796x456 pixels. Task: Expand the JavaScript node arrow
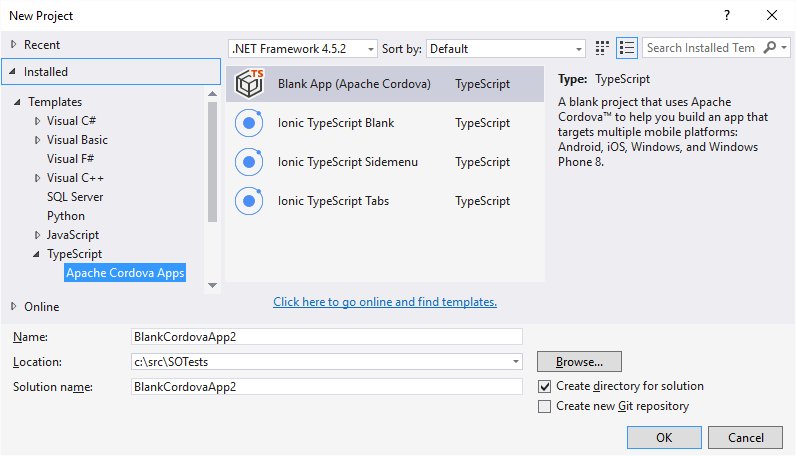click(x=37, y=235)
